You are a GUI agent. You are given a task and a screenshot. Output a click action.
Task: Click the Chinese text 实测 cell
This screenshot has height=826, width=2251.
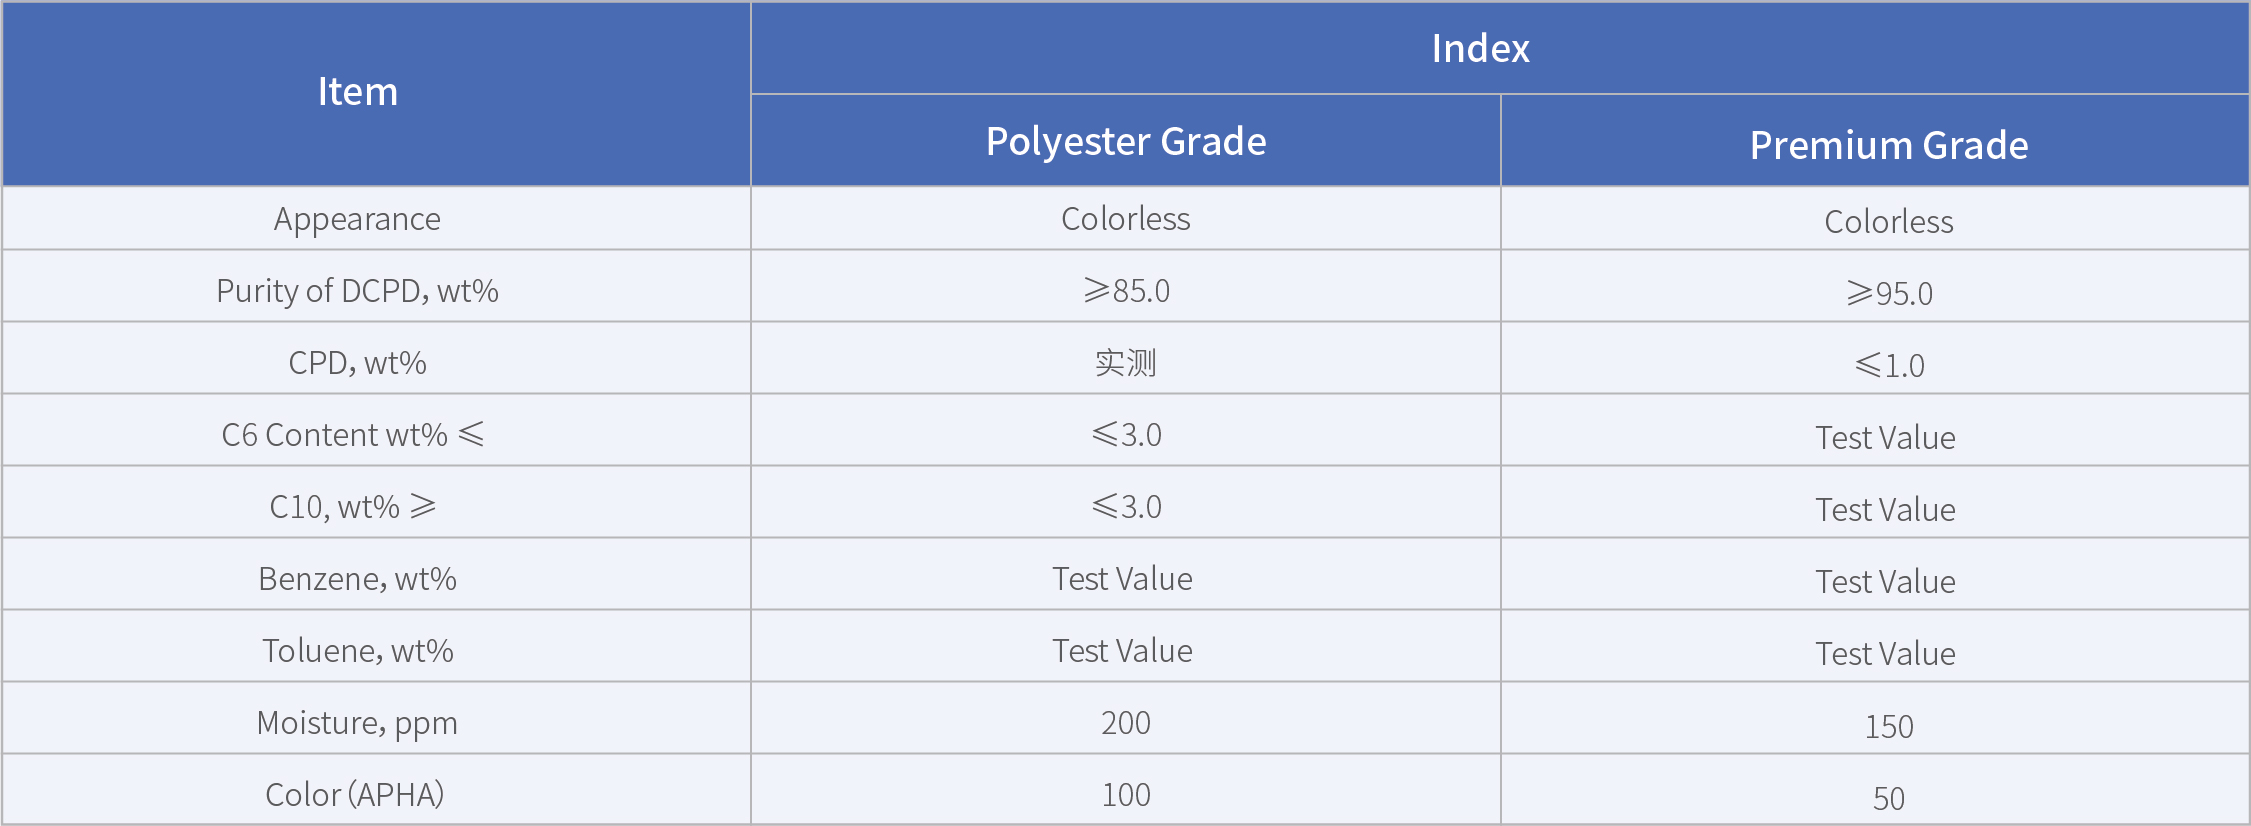point(1126,363)
